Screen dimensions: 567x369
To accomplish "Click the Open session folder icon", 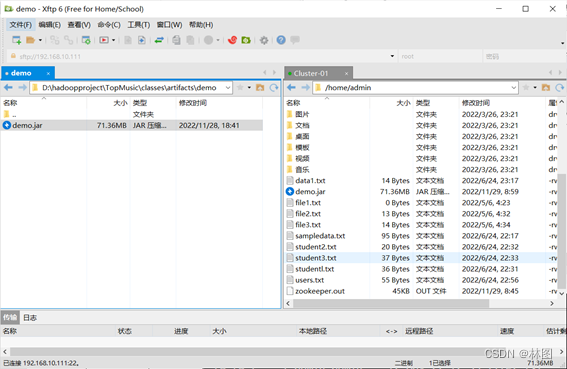I will pos(30,40).
